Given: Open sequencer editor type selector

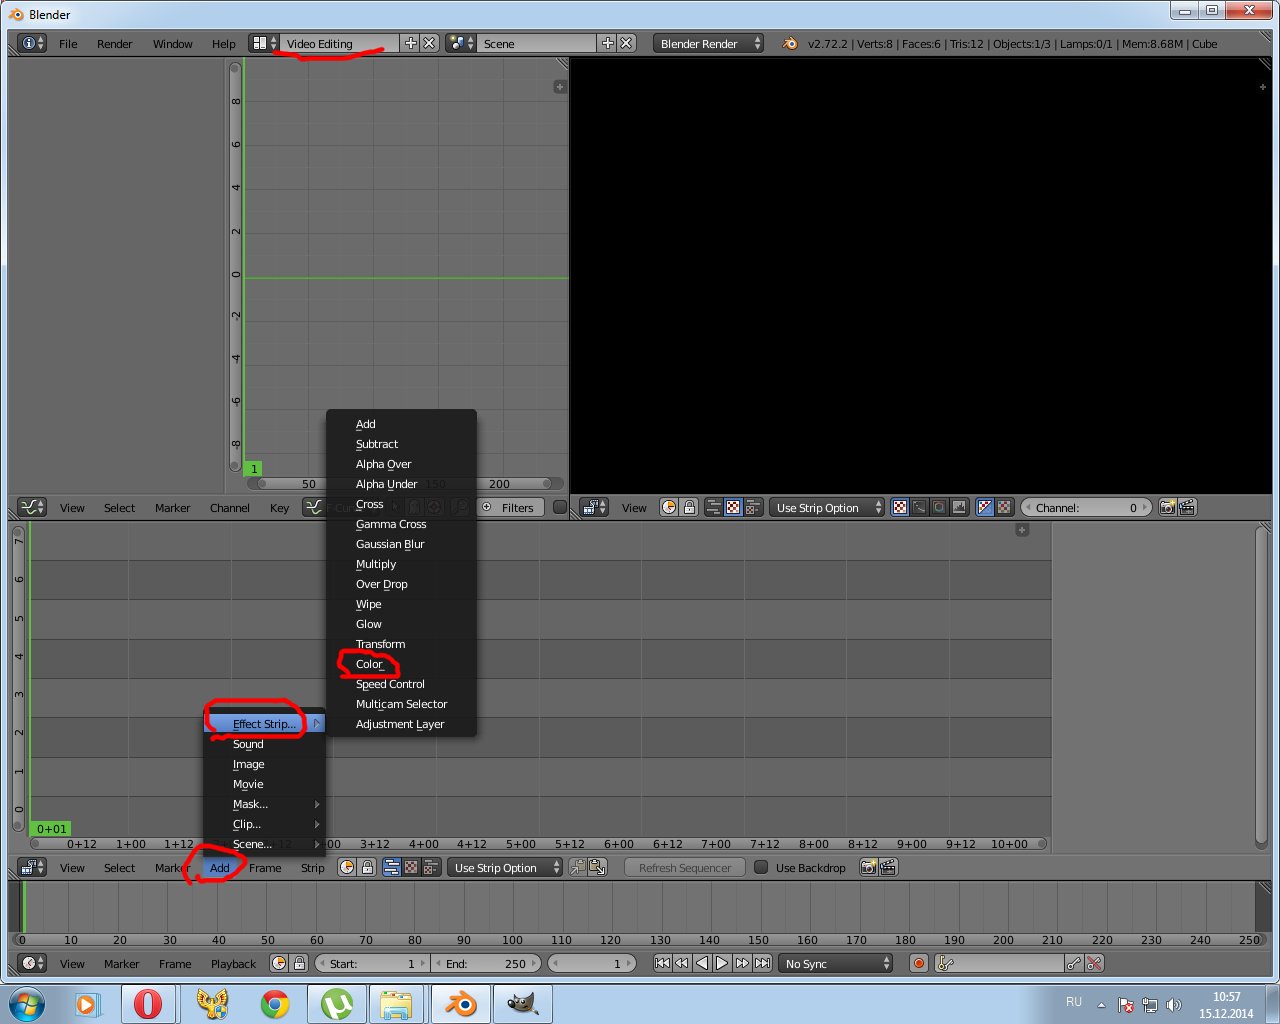Looking at the screenshot, I should (x=32, y=867).
